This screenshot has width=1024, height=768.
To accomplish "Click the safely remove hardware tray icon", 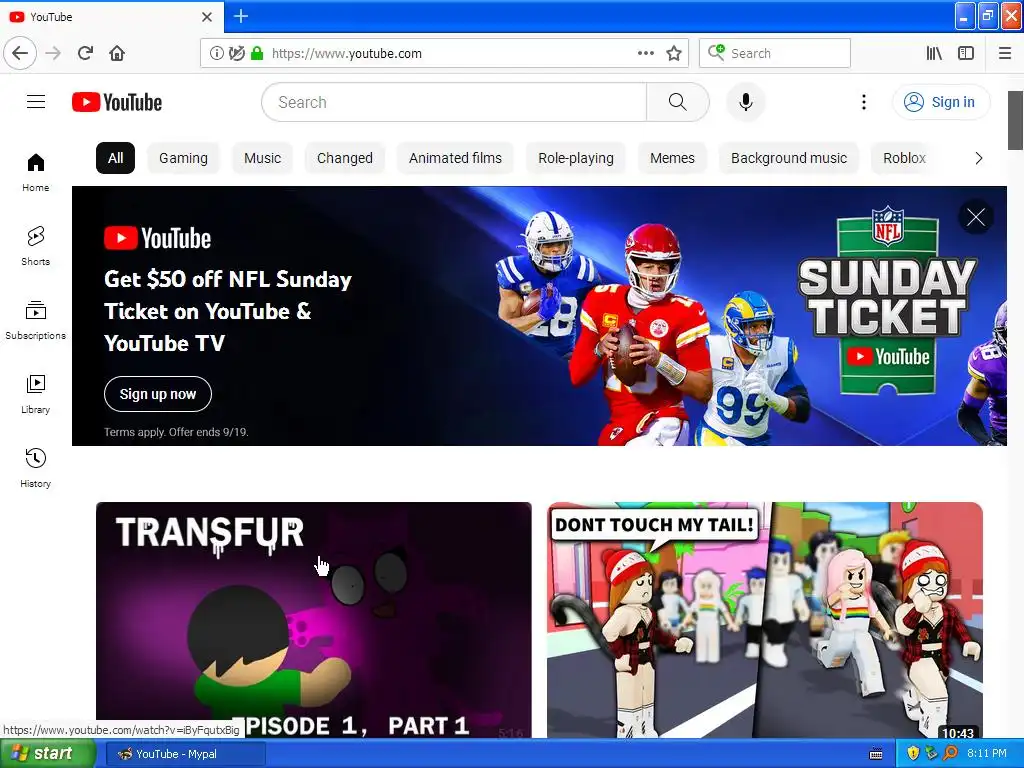I will coord(931,753).
